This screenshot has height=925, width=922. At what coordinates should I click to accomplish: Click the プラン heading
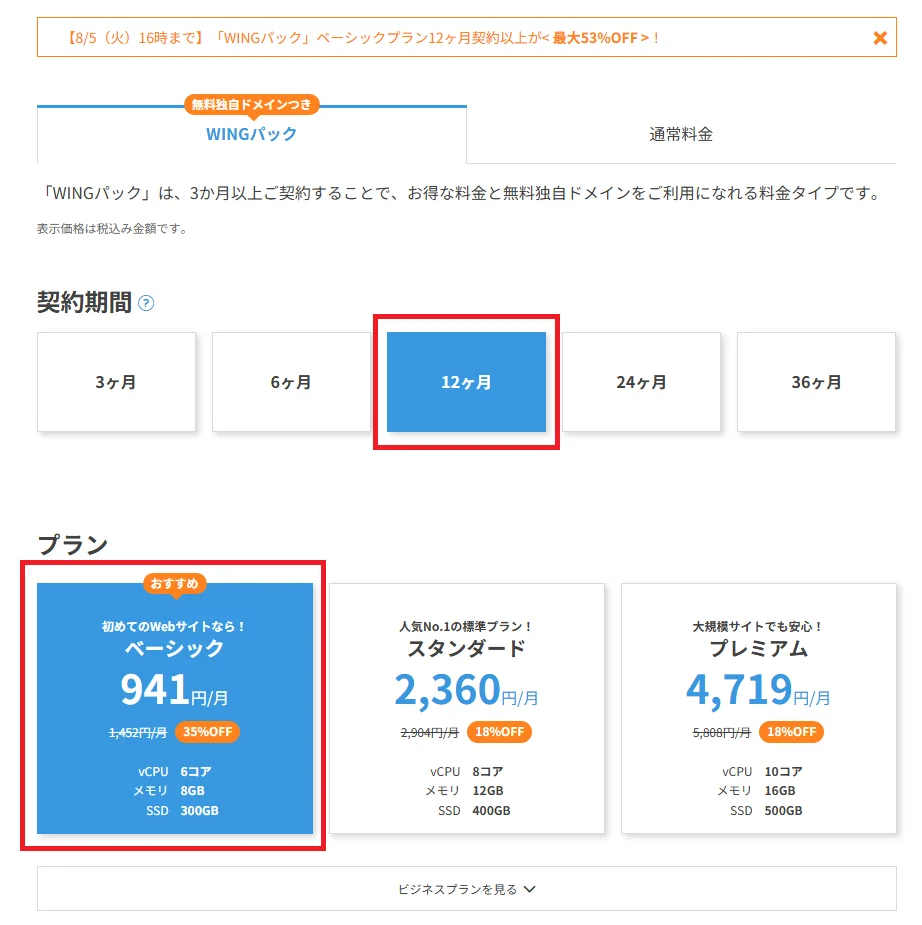point(73,544)
